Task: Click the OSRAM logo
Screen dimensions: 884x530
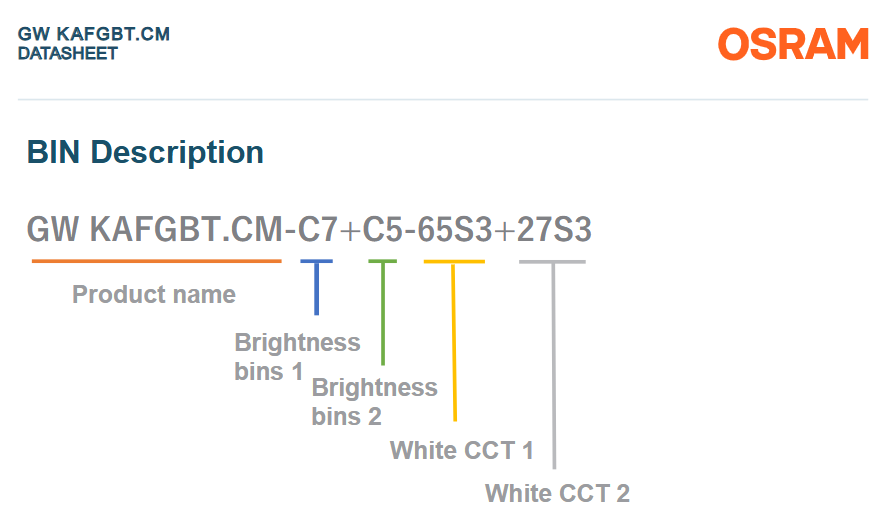Action: pyautogui.click(x=793, y=44)
